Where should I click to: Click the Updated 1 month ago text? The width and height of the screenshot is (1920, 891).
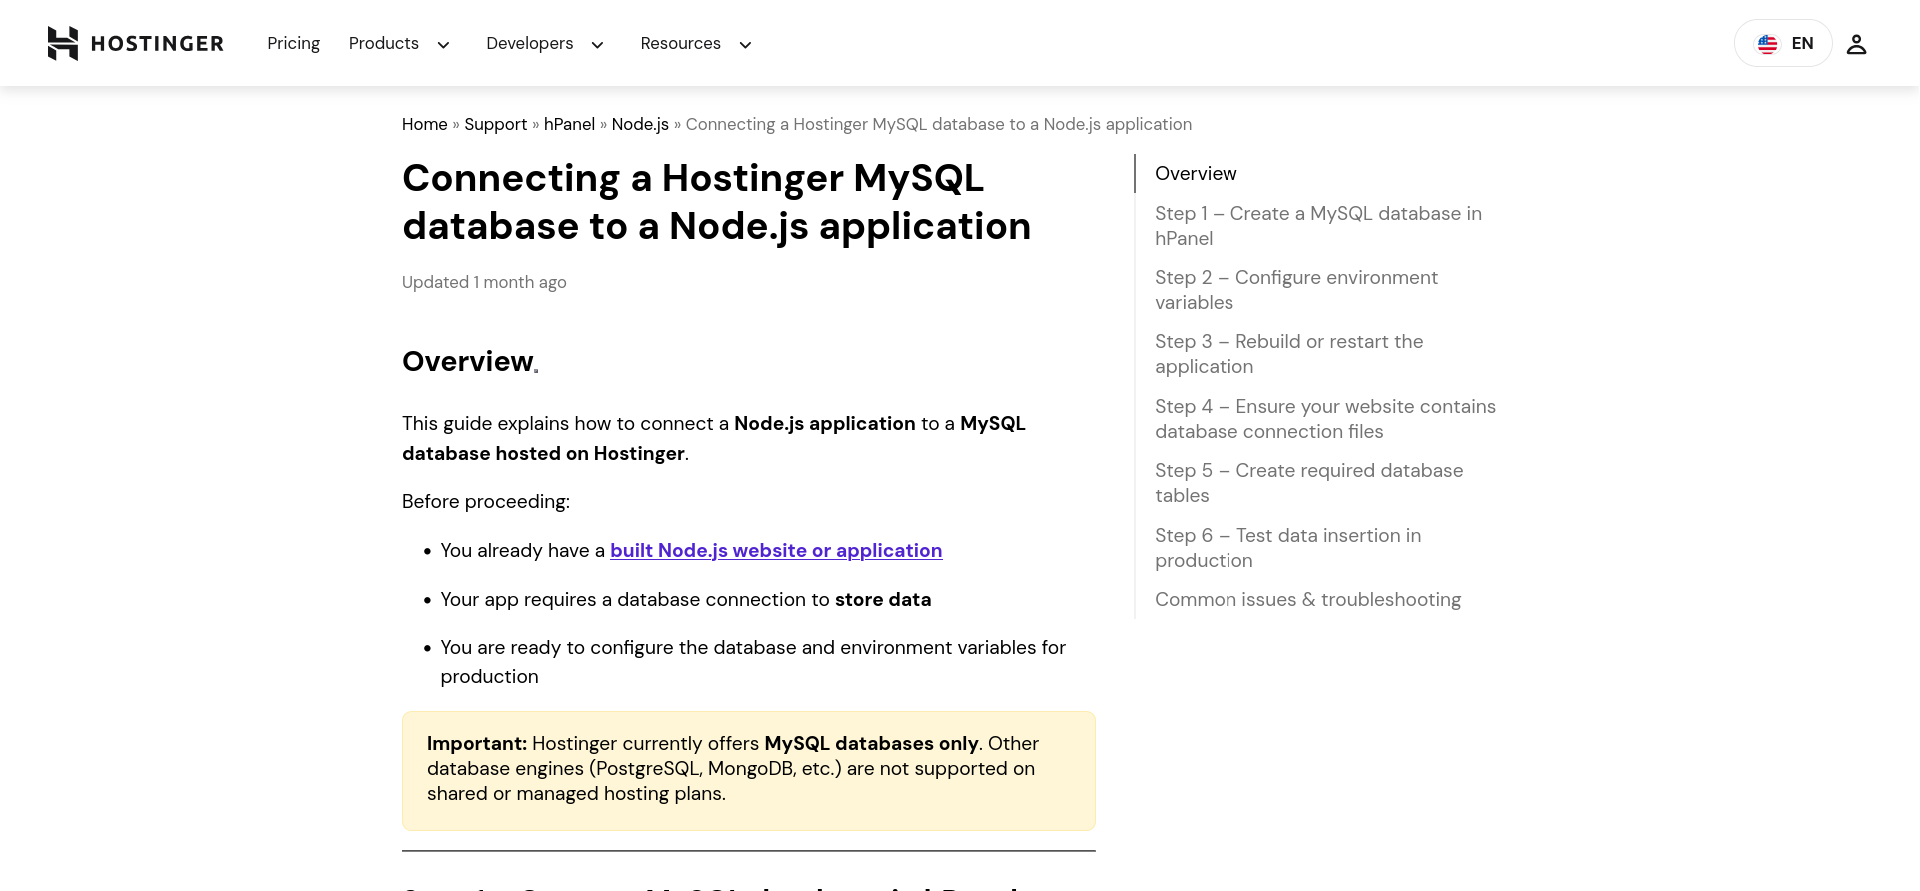click(484, 282)
